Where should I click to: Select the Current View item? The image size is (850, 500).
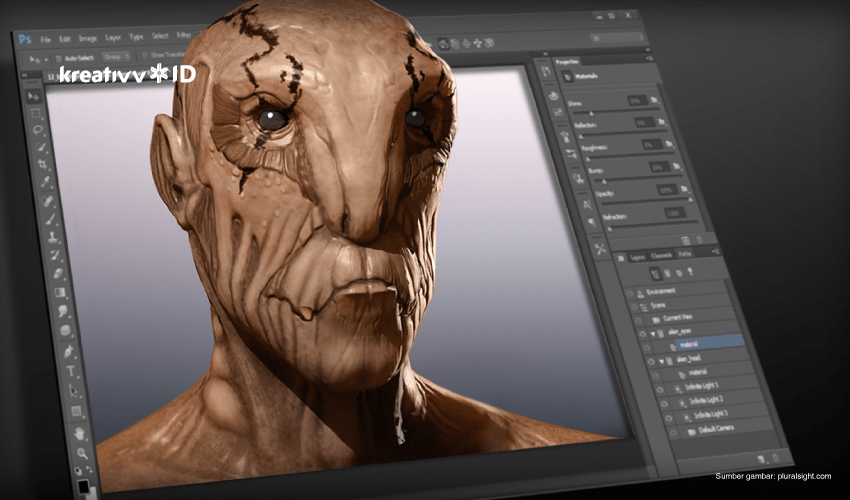(x=676, y=318)
